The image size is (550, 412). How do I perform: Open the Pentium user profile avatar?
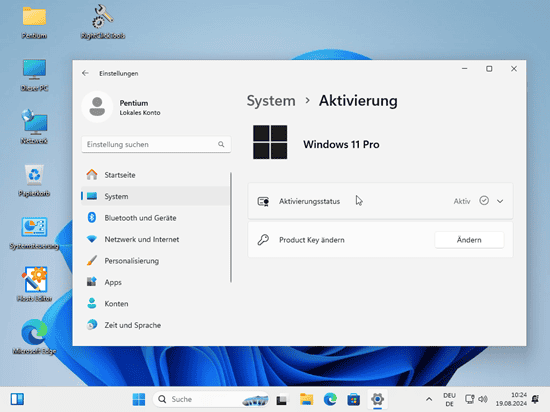pos(97,107)
